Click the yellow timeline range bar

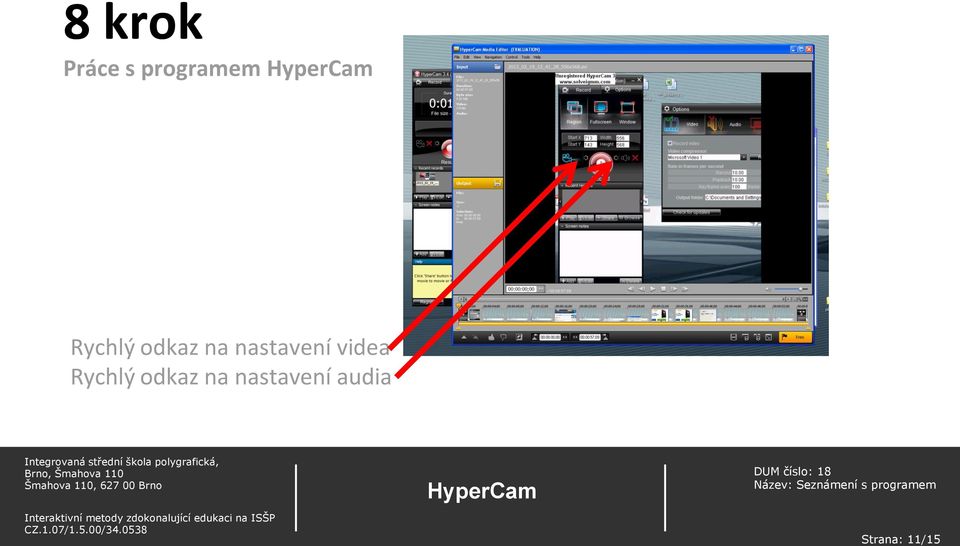pos(633,324)
